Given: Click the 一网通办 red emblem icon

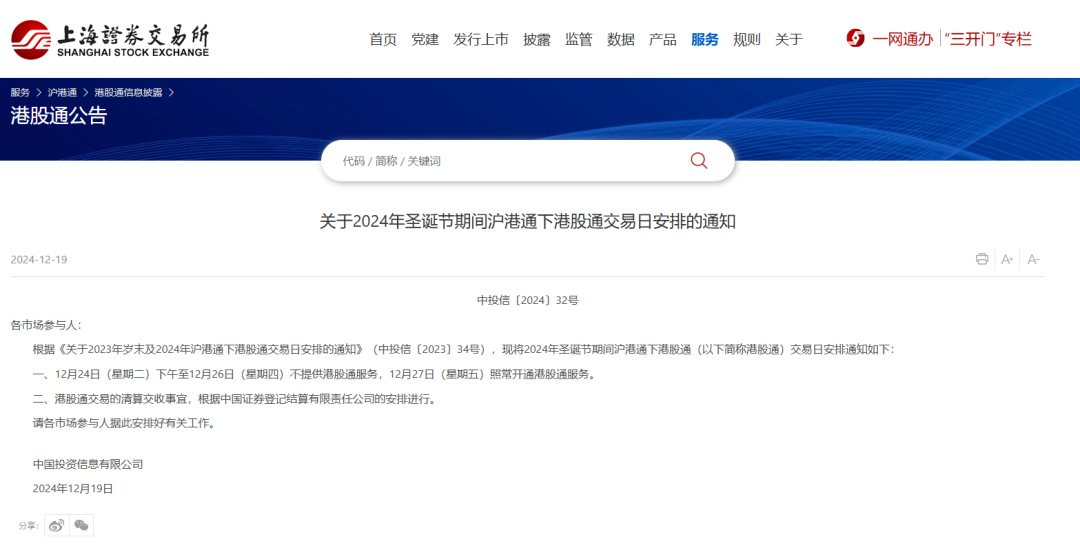Looking at the screenshot, I should coord(855,39).
